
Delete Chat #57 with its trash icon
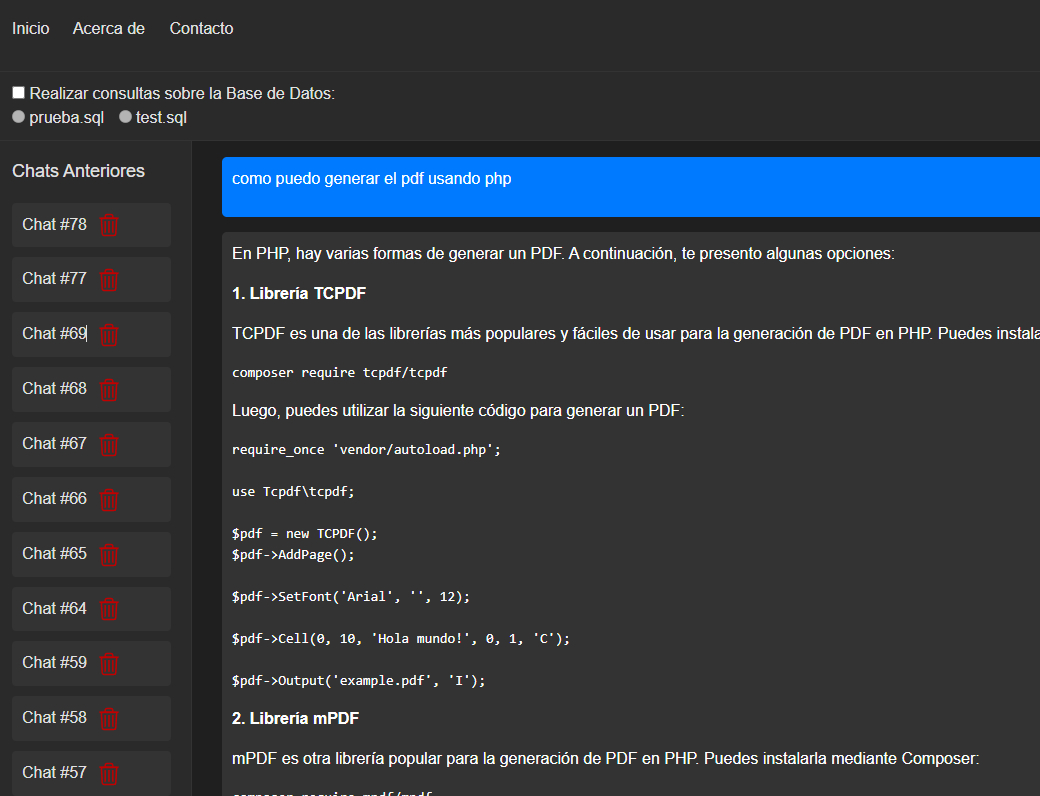(x=109, y=774)
